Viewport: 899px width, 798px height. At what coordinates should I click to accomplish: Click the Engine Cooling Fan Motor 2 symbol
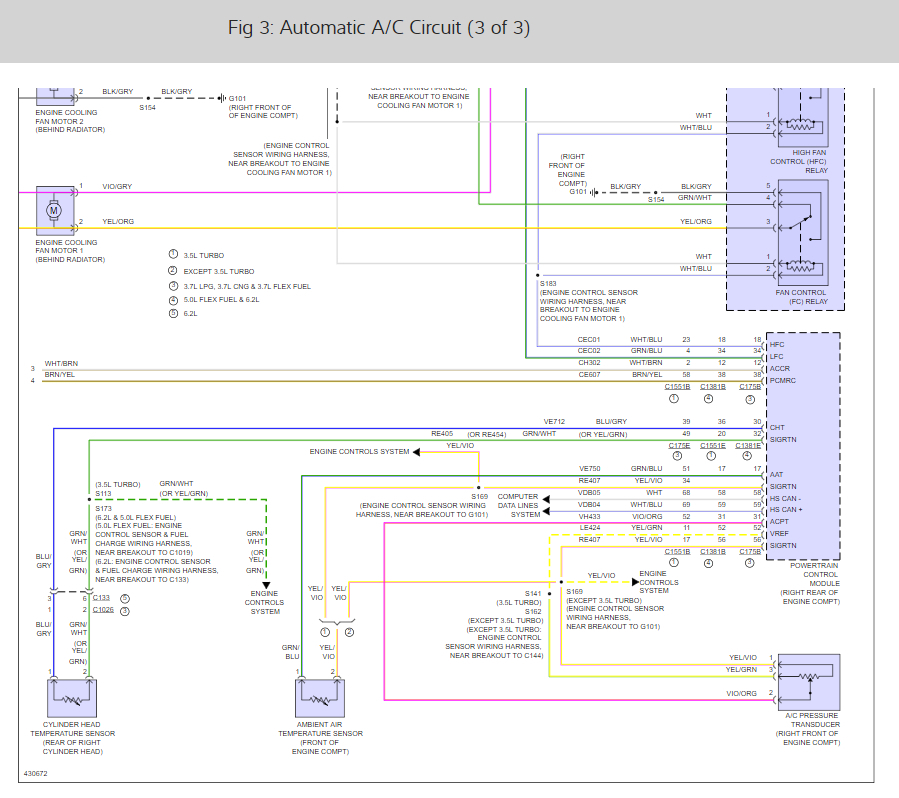(x=56, y=96)
